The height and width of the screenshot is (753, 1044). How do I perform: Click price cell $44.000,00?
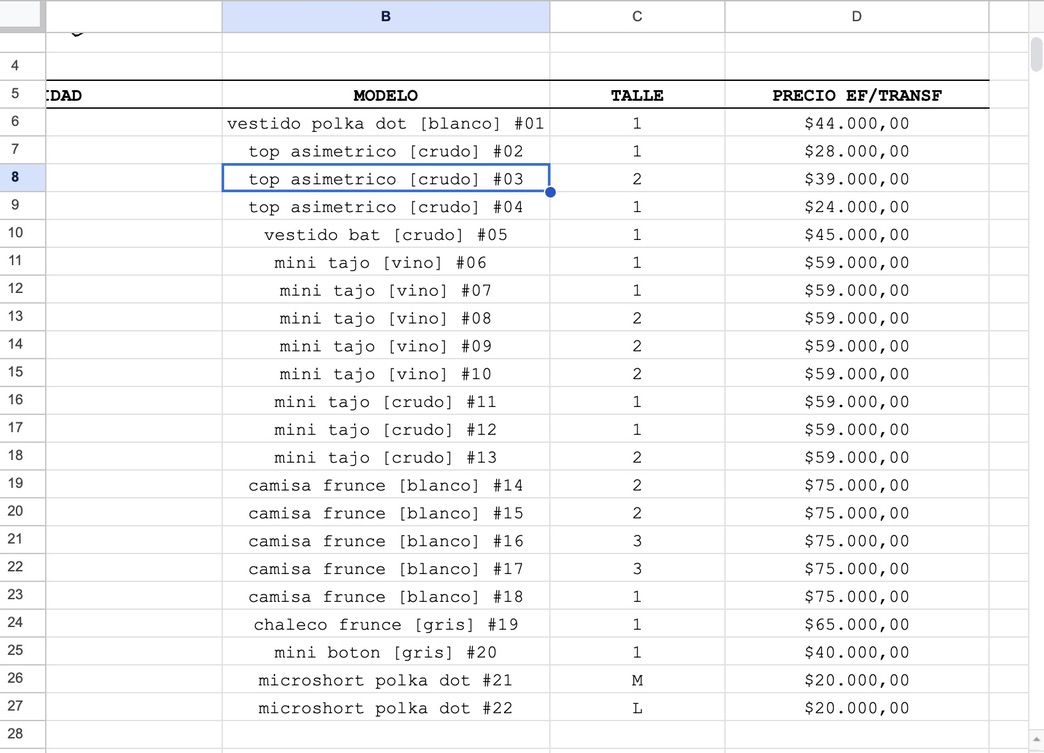(856, 123)
